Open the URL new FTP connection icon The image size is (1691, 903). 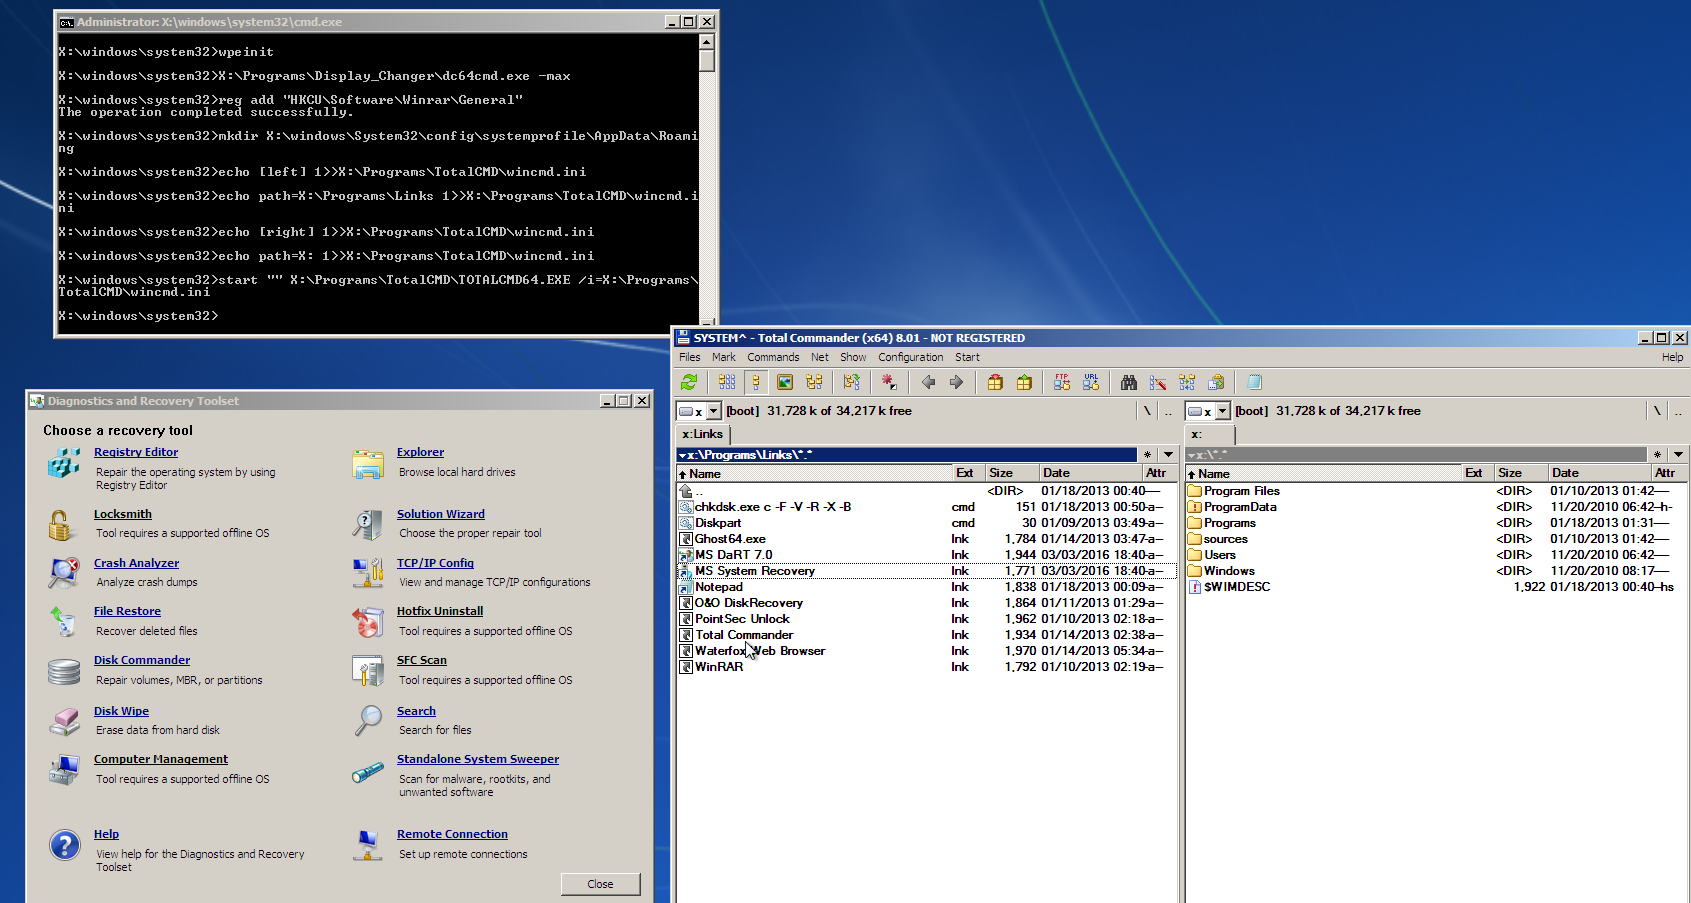point(1091,382)
